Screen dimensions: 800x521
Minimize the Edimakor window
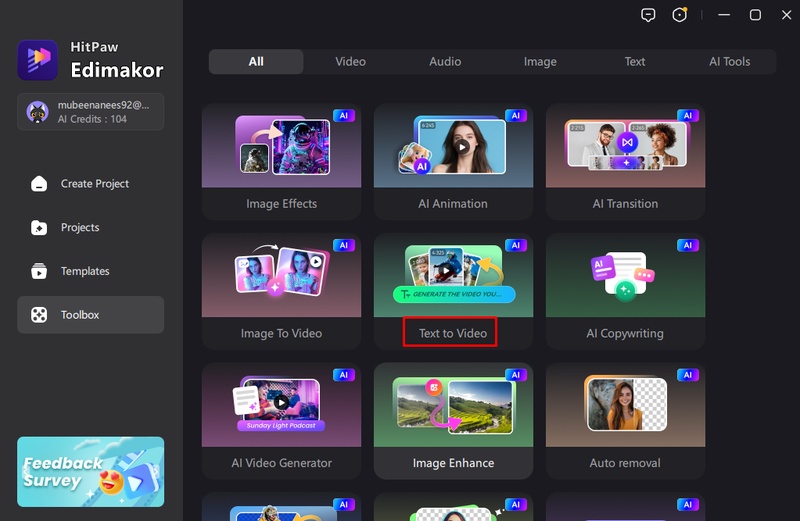(724, 15)
